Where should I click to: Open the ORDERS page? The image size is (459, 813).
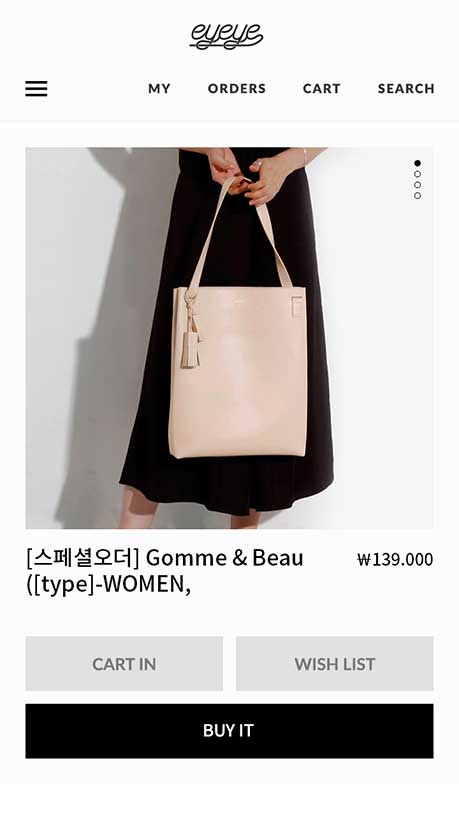pyautogui.click(x=237, y=89)
